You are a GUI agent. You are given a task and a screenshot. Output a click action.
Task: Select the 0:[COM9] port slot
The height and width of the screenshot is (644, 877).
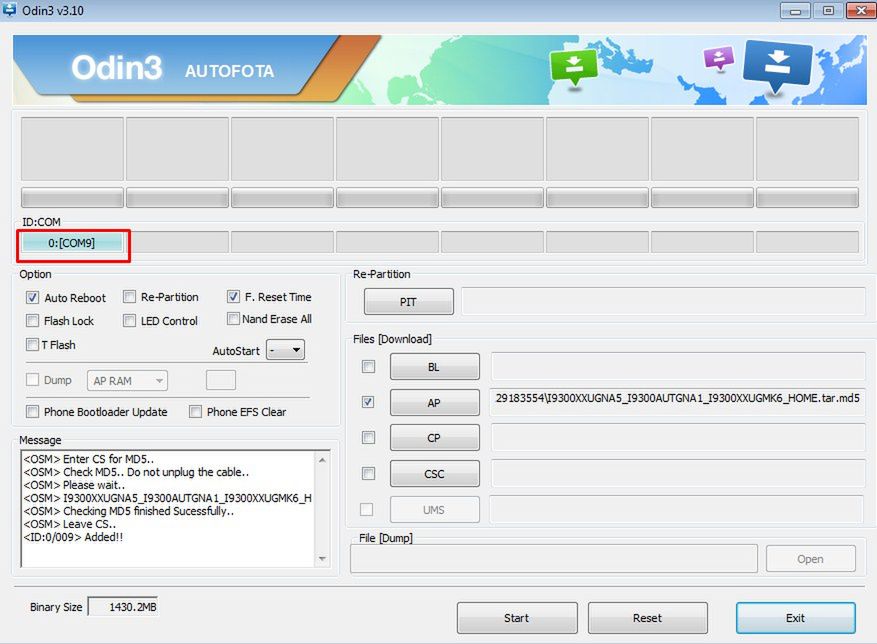(72, 243)
